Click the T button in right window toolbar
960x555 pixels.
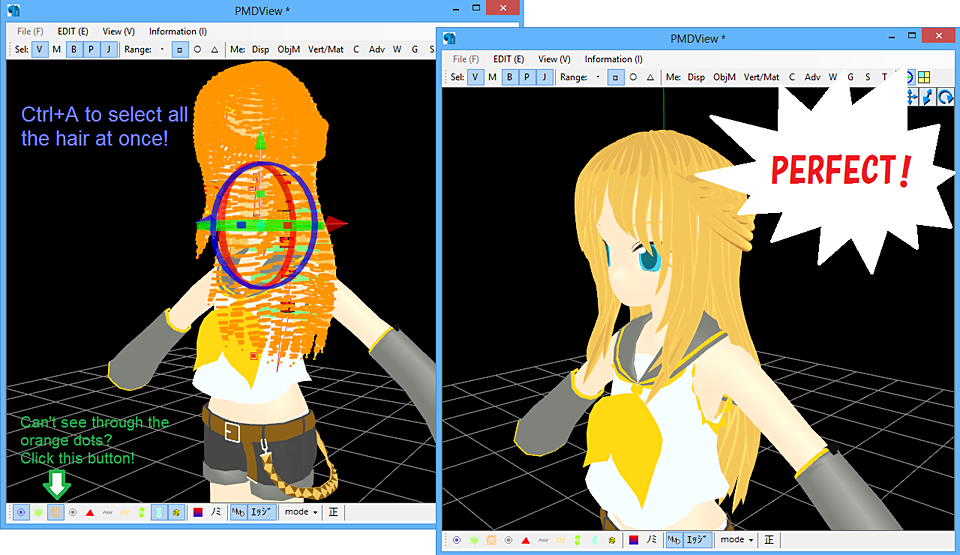[884, 77]
